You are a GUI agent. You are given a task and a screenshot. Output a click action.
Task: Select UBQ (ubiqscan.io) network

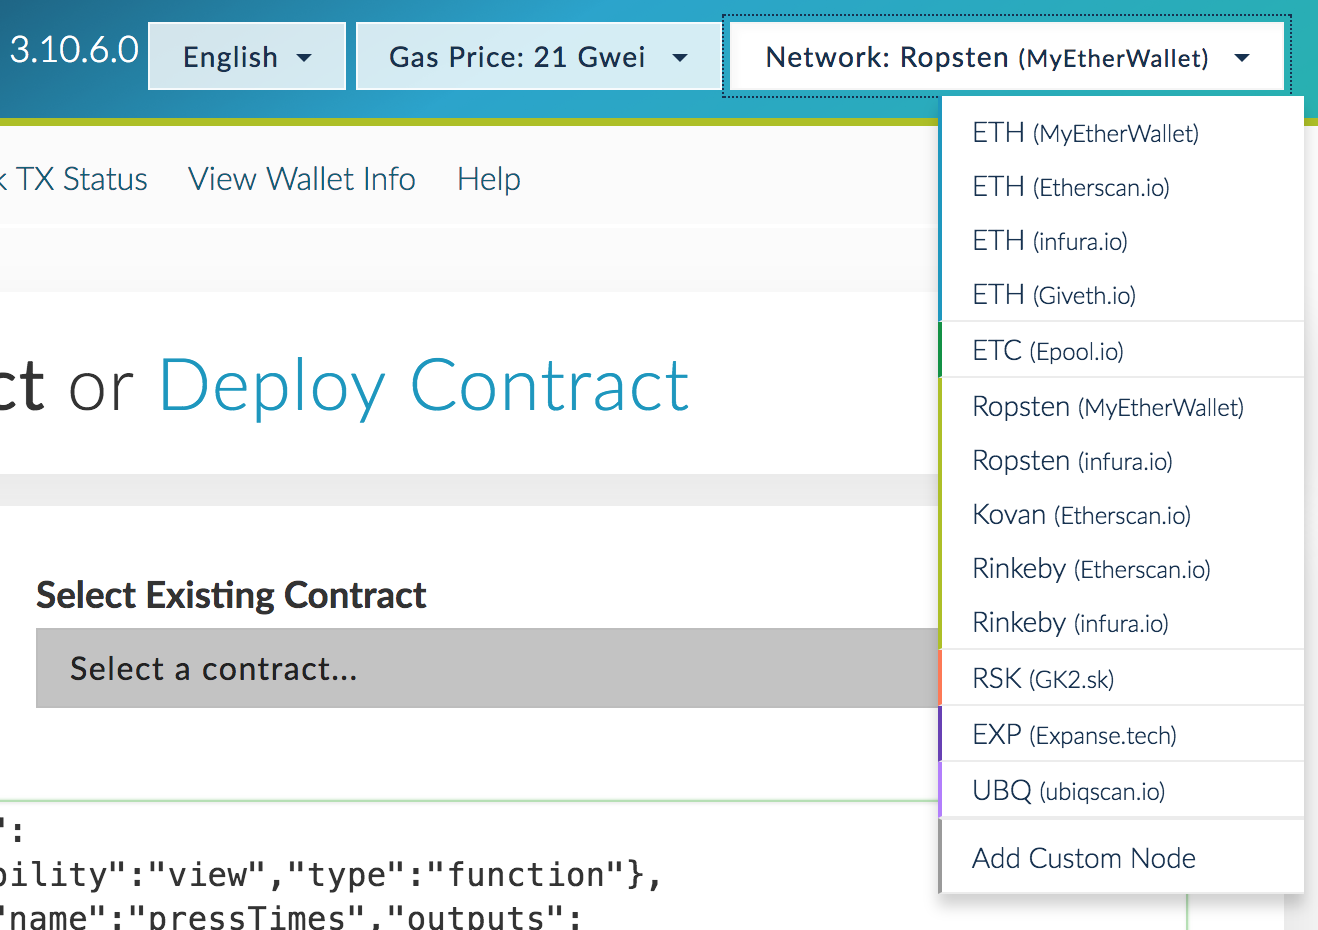[1123, 791]
